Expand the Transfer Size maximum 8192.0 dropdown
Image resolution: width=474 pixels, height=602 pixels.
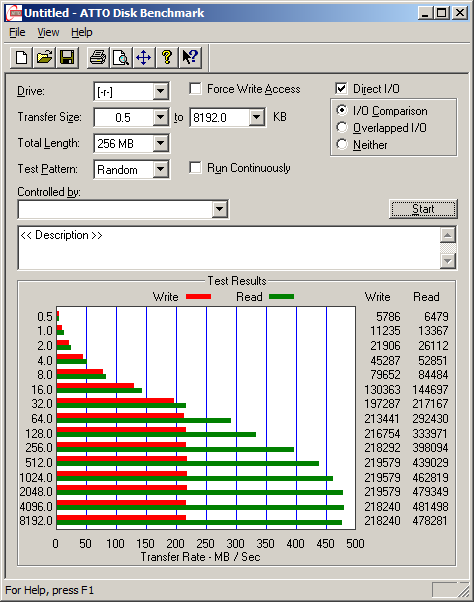pos(257,117)
